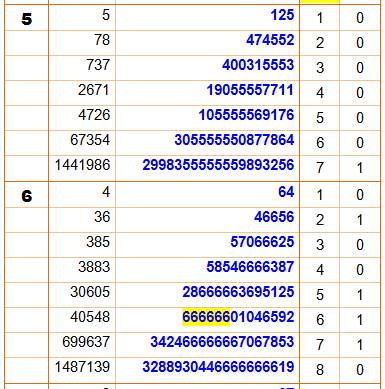The image size is (385, 389).
Task: Select base number 1487139
Action: pos(82,367)
